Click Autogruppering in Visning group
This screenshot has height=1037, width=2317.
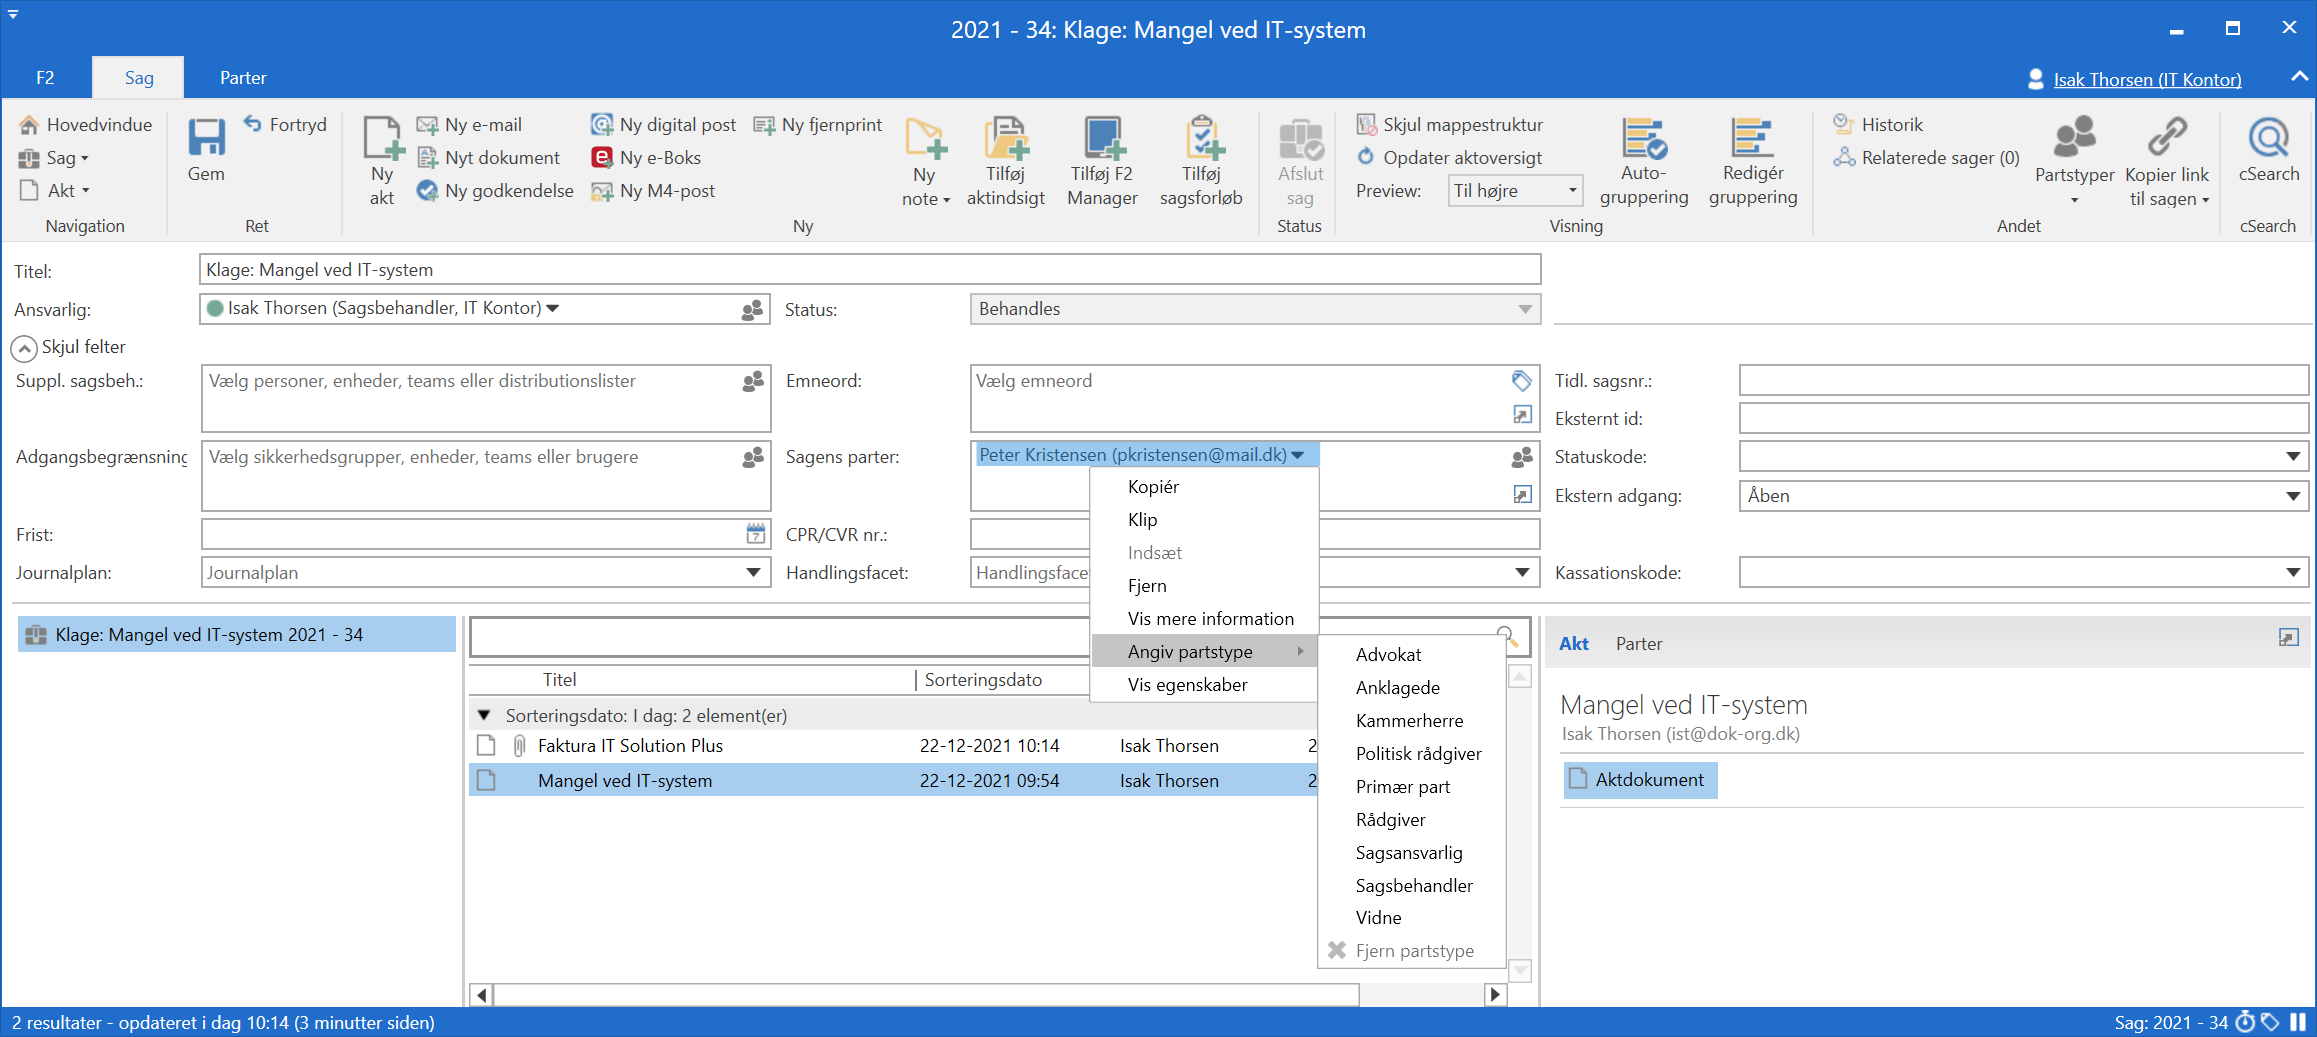click(x=1644, y=160)
